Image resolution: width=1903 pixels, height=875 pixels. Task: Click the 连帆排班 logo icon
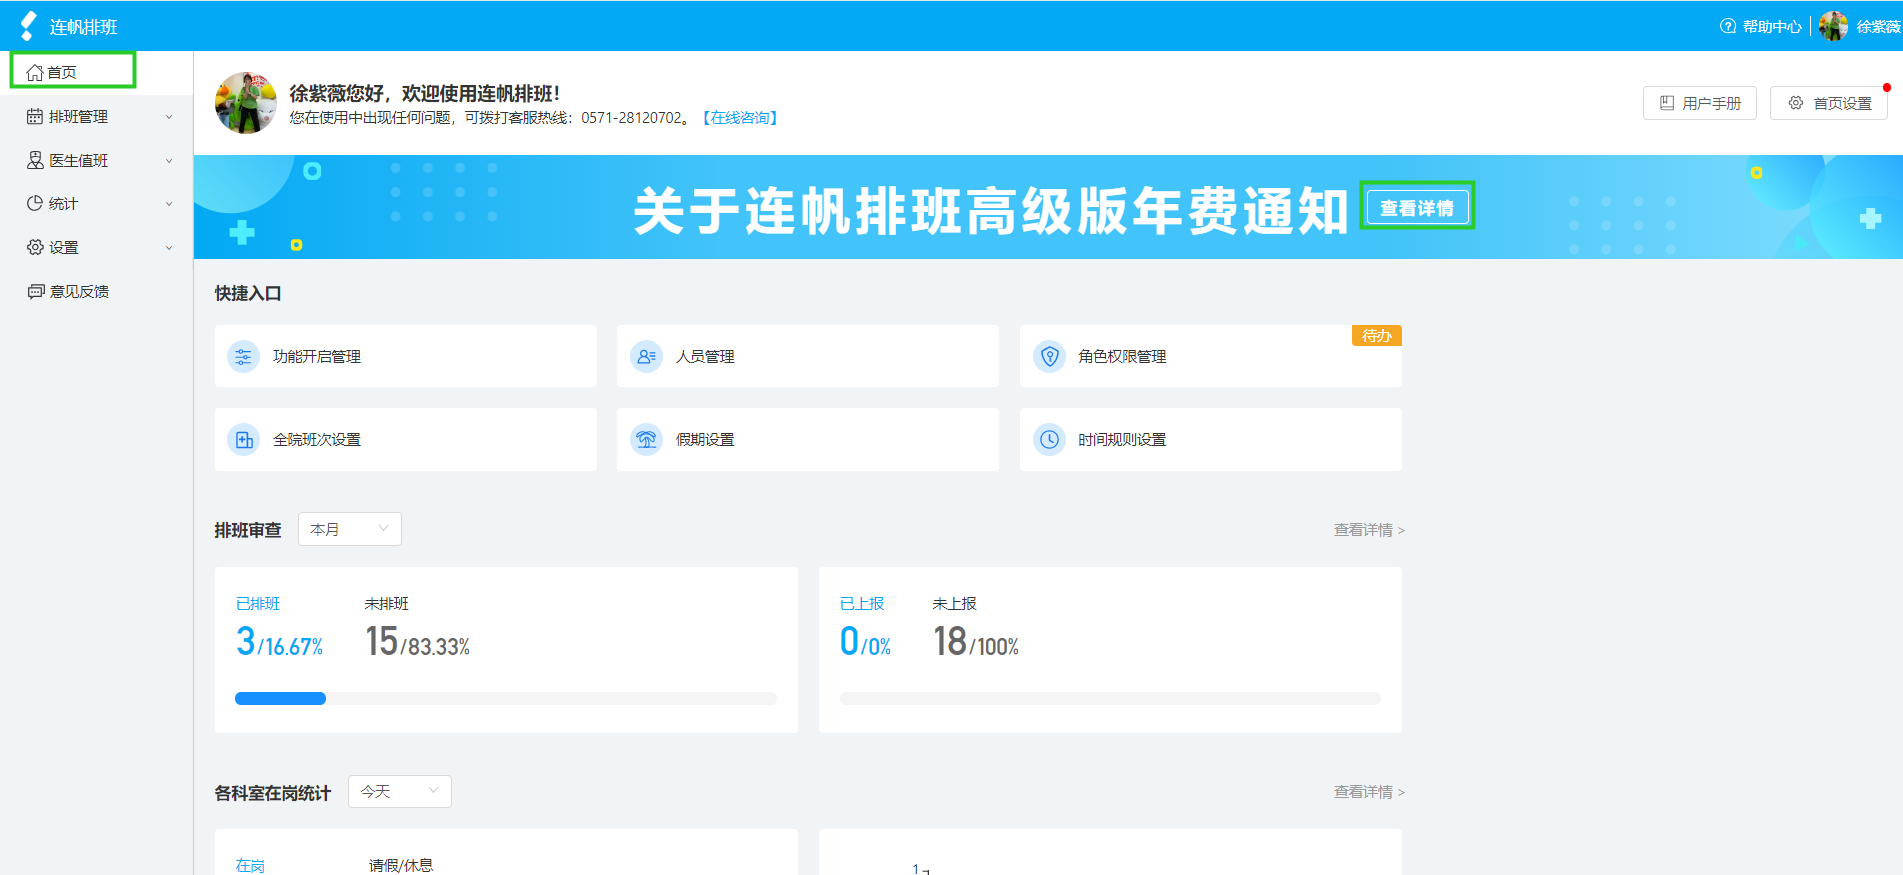coord(29,26)
